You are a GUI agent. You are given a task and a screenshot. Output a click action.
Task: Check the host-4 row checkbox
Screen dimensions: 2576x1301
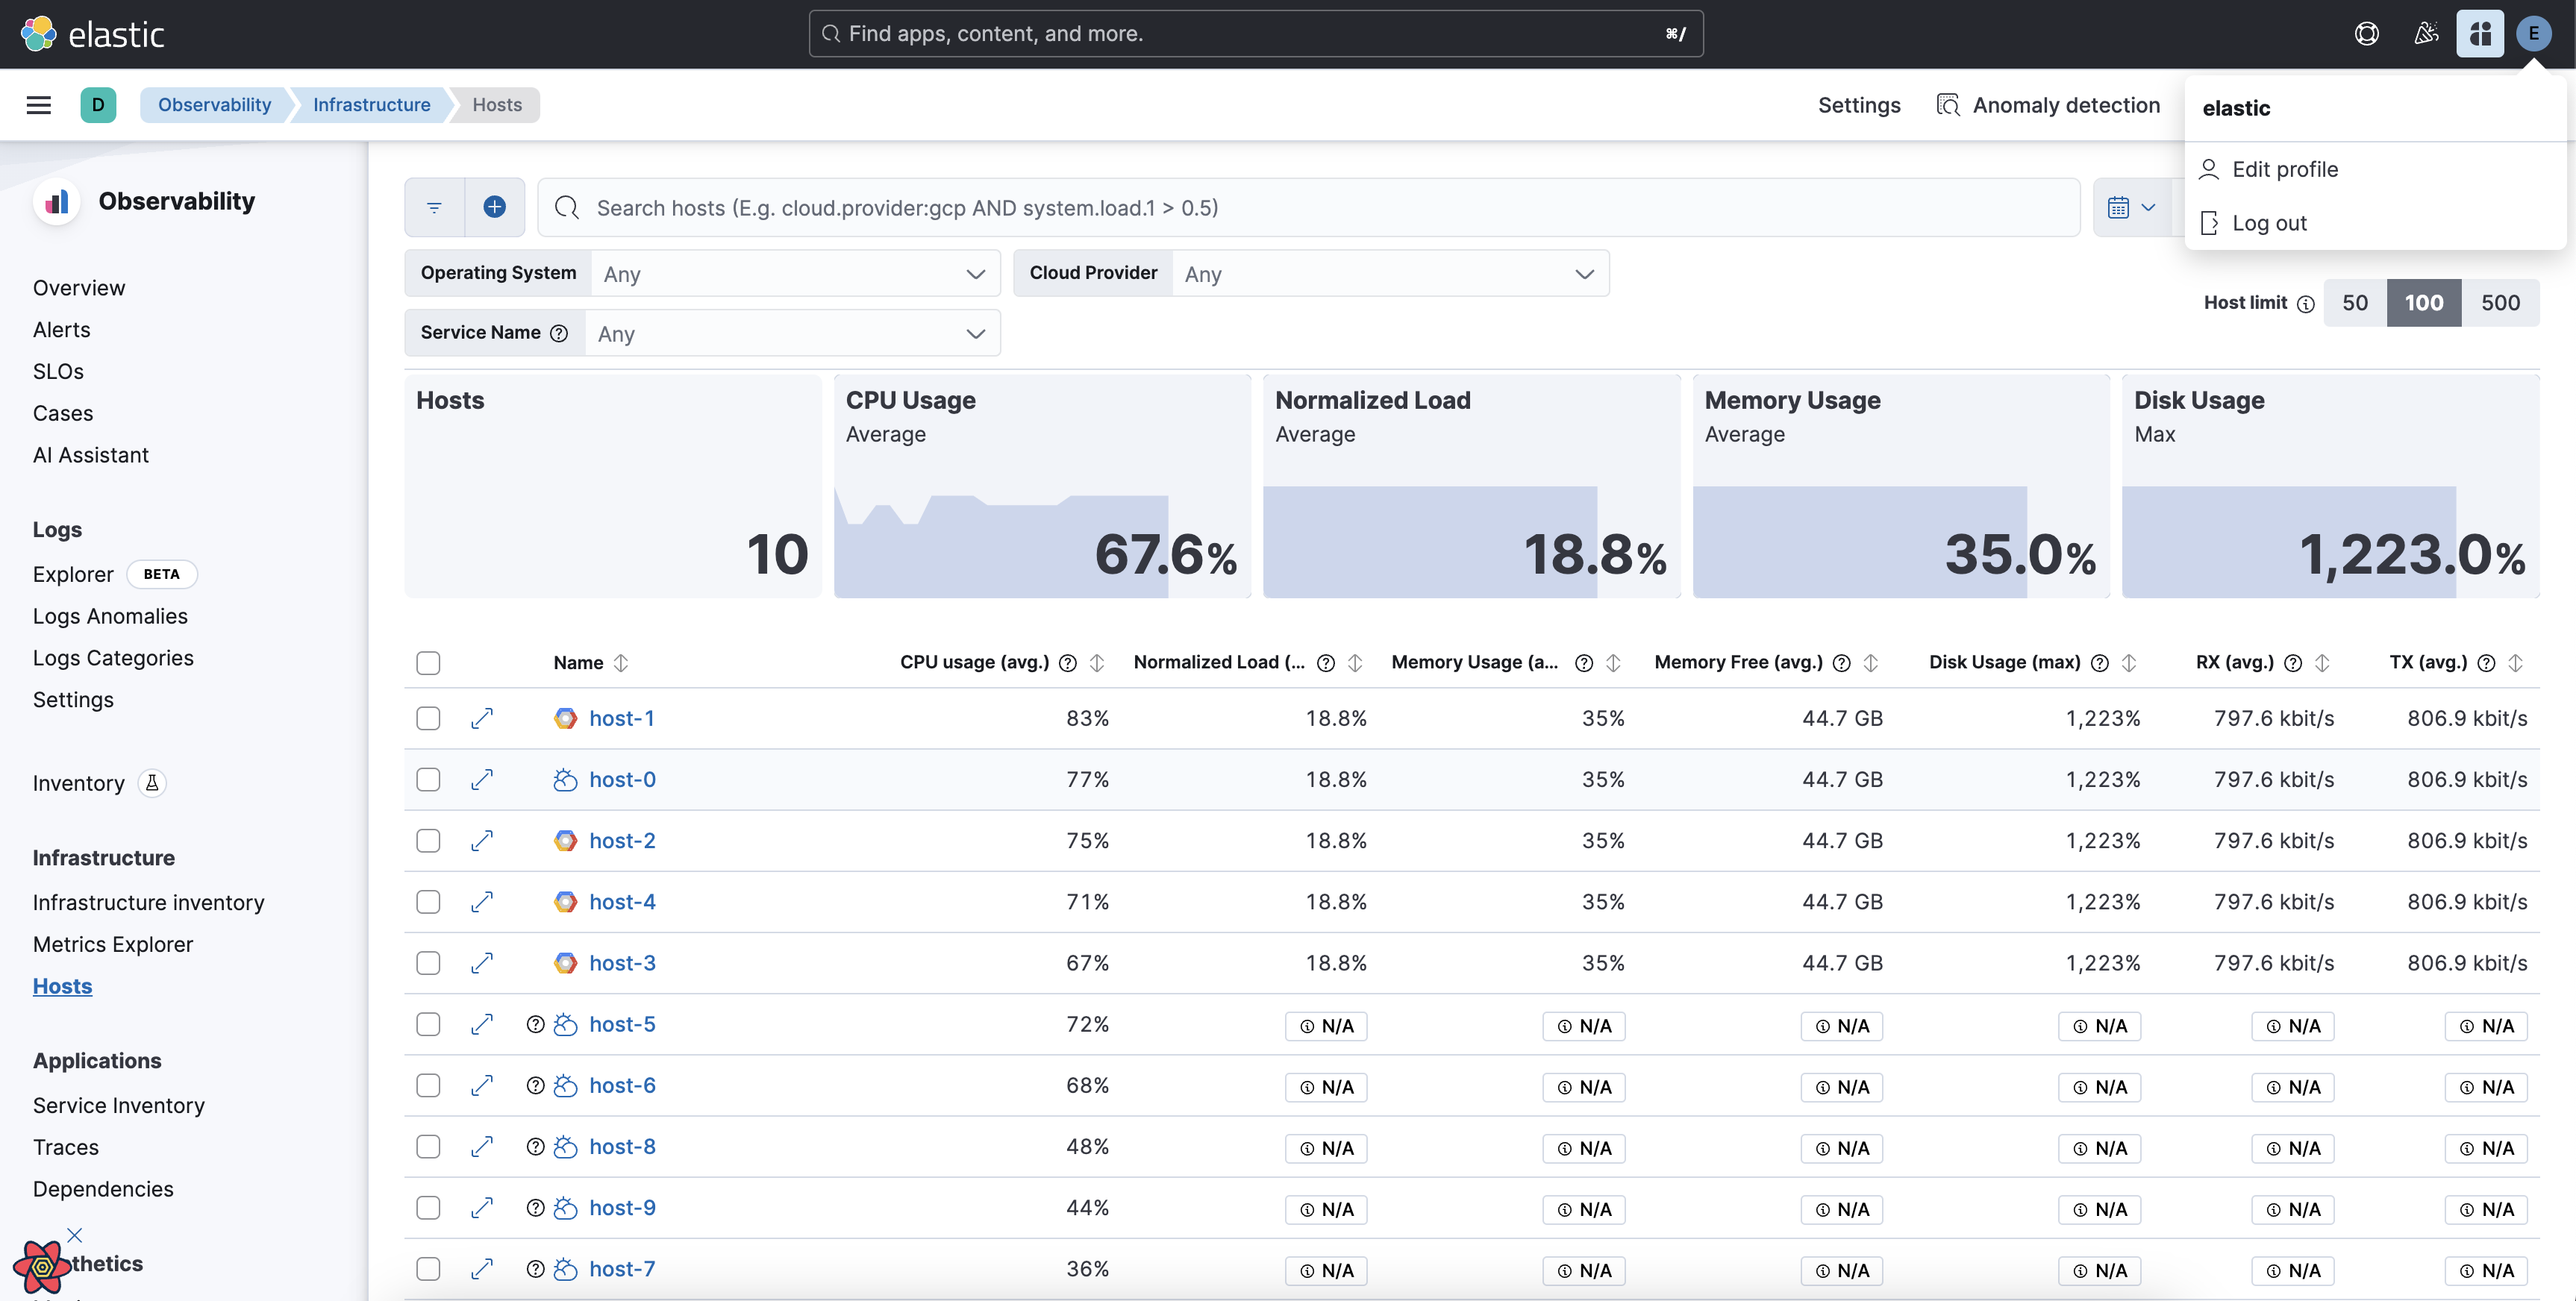[x=428, y=902]
